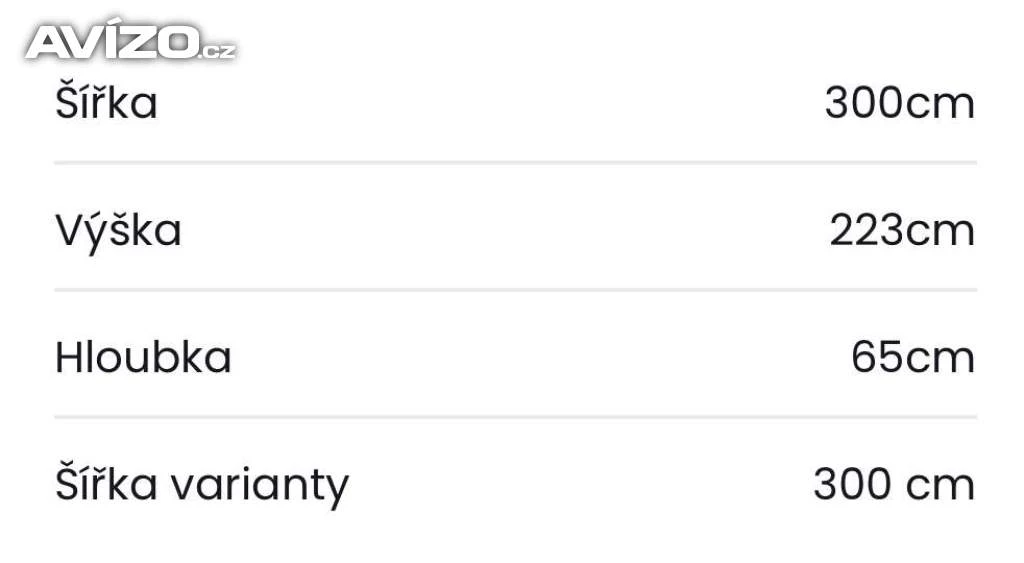This screenshot has height=563, width=1024.
Task: Select the top Šířka label
Action: (106, 101)
